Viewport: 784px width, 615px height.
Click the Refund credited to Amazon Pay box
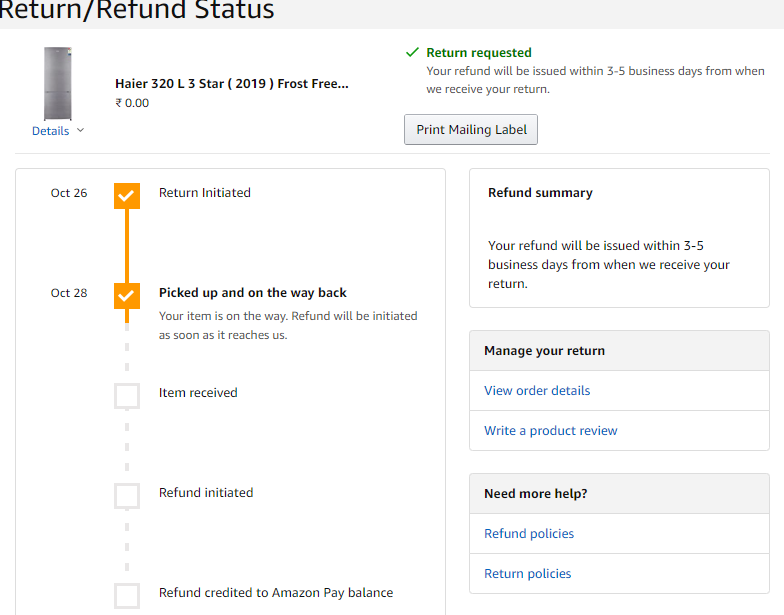pos(127,596)
